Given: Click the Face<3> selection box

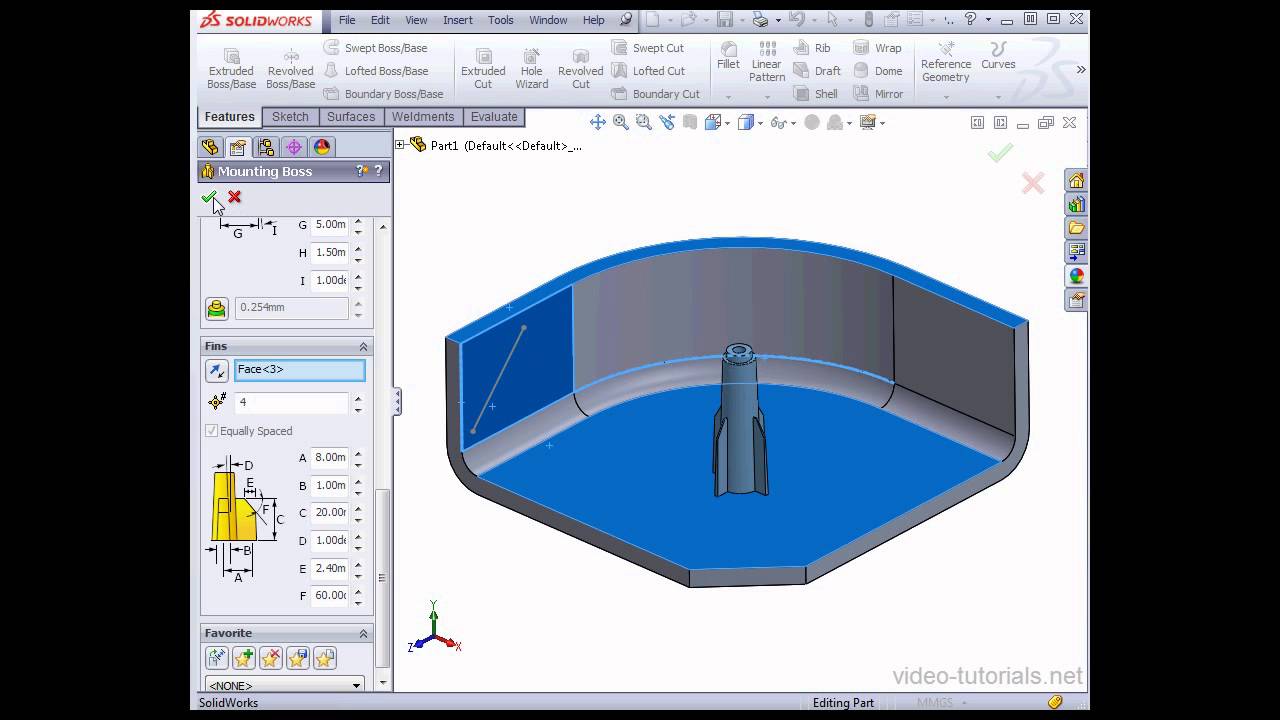Looking at the screenshot, I should [300, 371].
